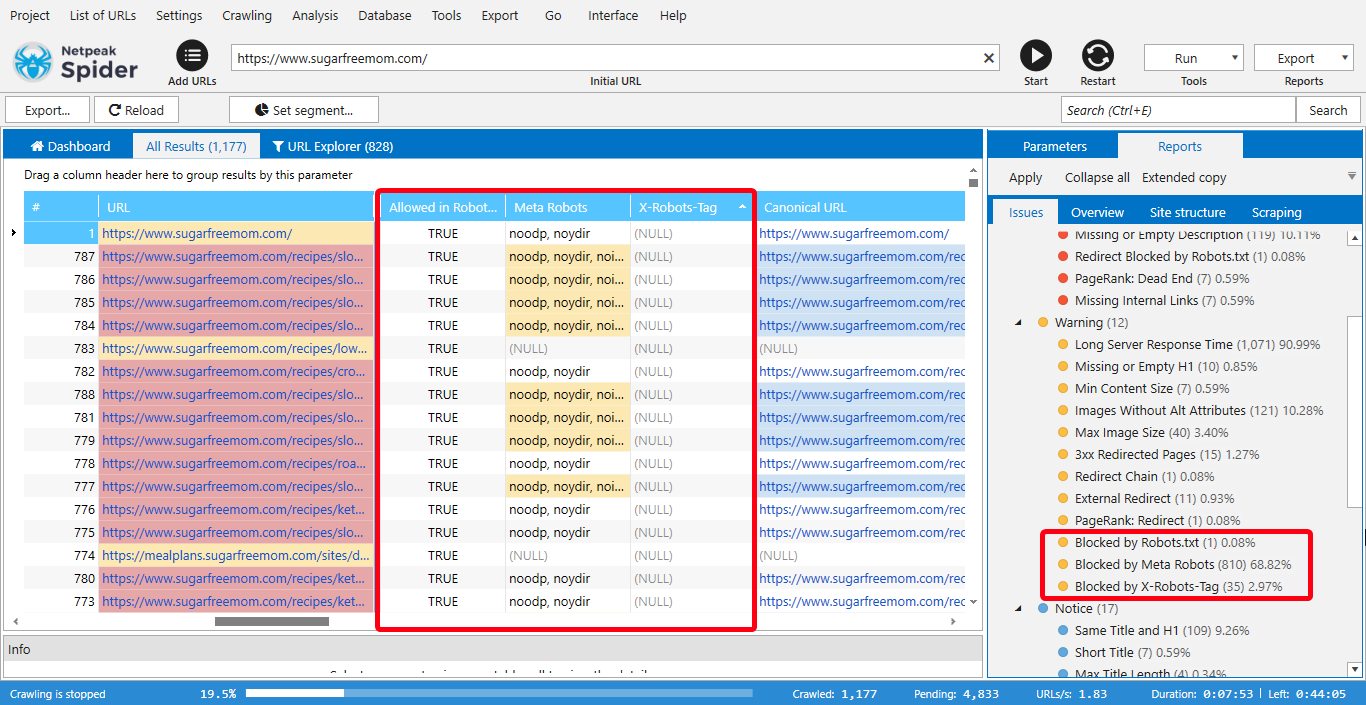Sort by the Meta Robots column header
Screen dimensions: 1366x705
click(568, 207)
